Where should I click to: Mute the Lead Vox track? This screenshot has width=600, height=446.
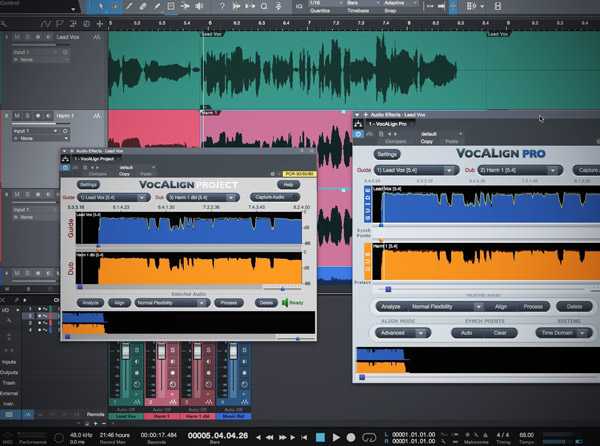(x=17, y=37)
